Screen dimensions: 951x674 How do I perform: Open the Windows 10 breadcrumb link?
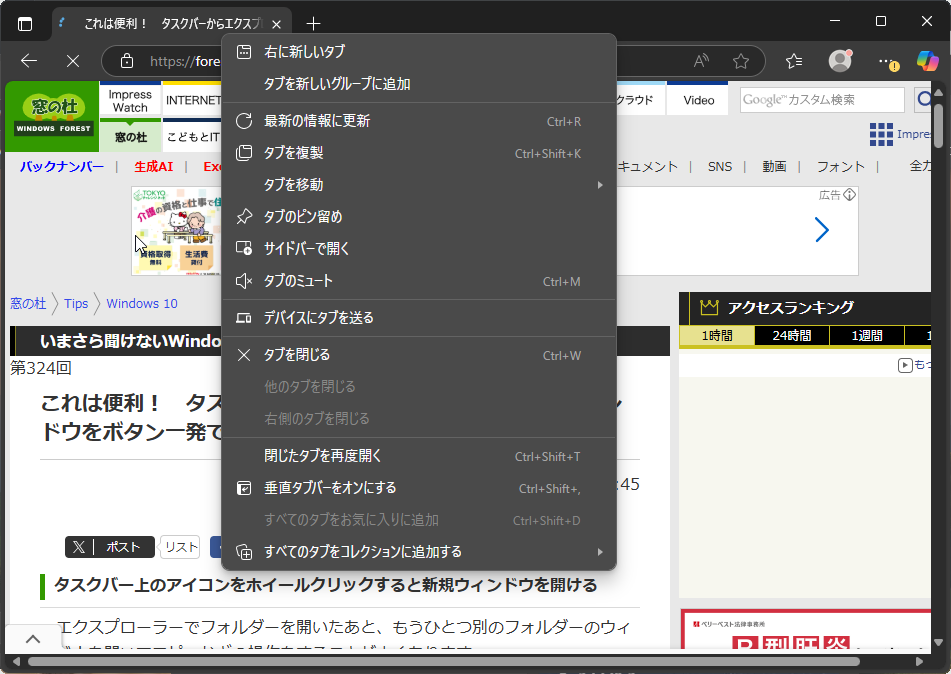[x=141, y=303]
